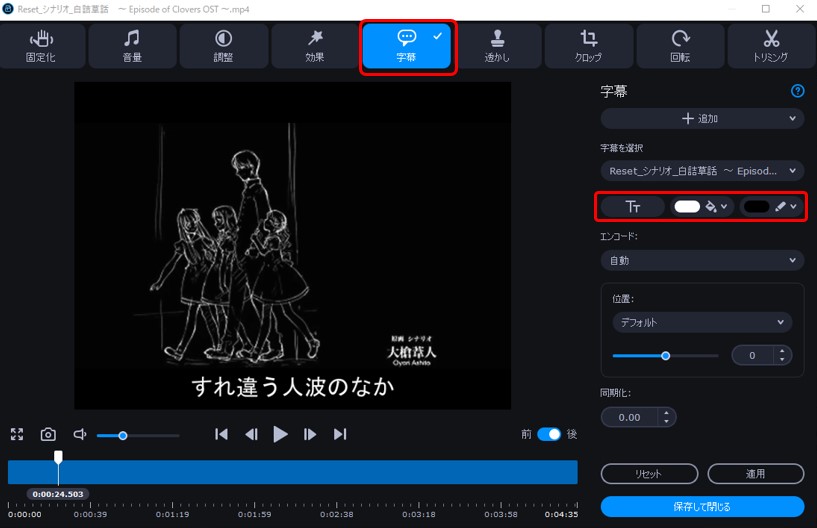Screen dimensions: 817x528
Task: Click the black outline color swatch
Action: coord(757,207)
